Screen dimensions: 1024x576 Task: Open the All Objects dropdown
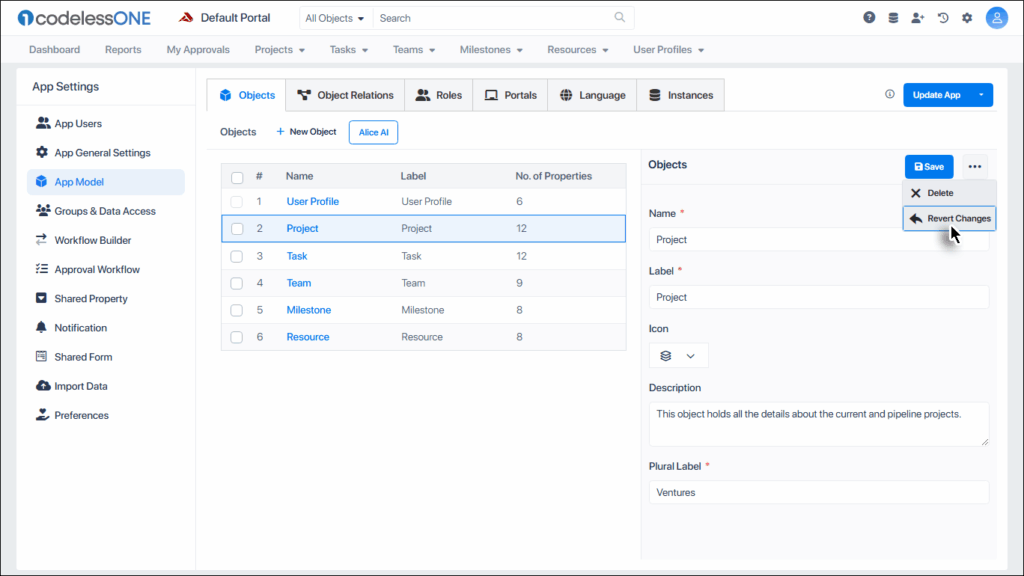coord(335,18)
